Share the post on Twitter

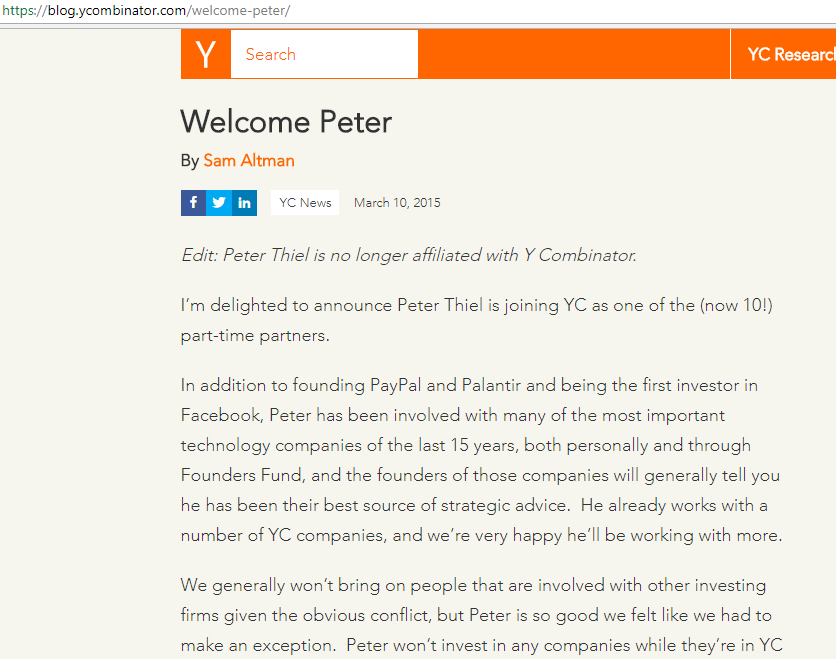219,203
